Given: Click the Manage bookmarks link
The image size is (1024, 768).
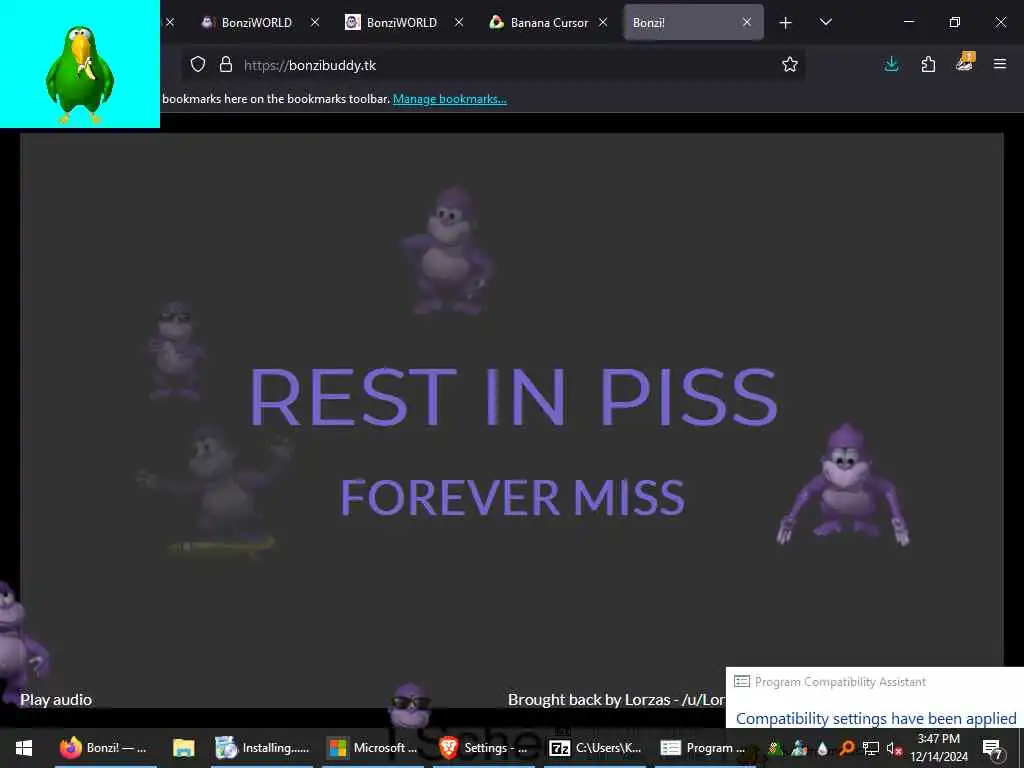Looking at the screenshot, I should pos(449,99).
